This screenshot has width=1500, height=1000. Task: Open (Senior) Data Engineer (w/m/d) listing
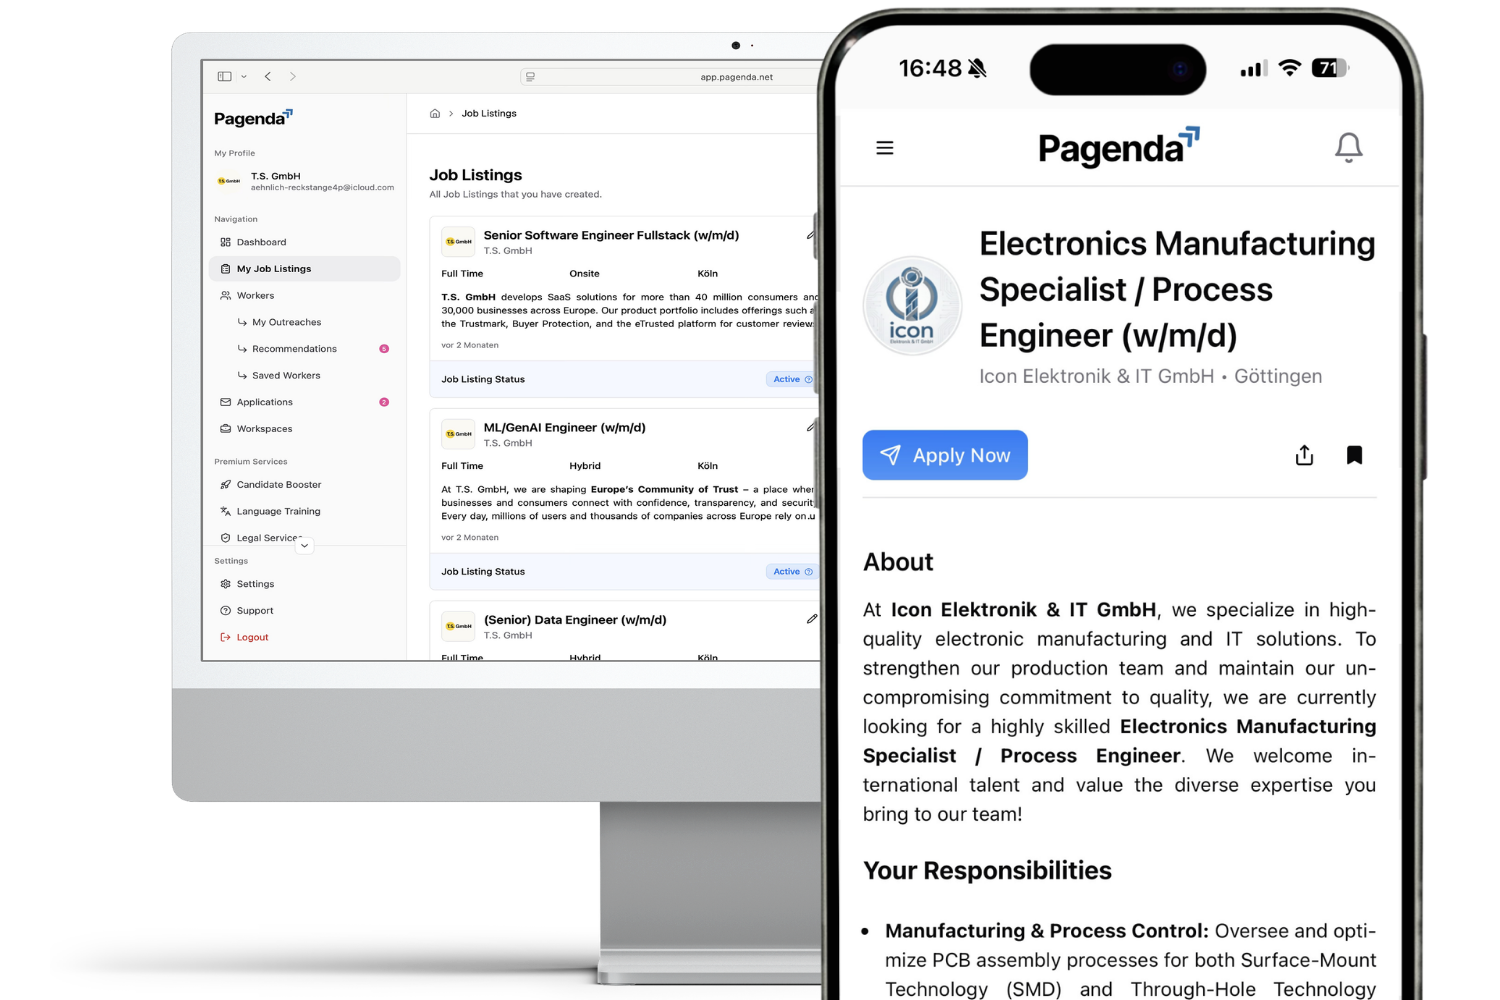coord(575,620)
